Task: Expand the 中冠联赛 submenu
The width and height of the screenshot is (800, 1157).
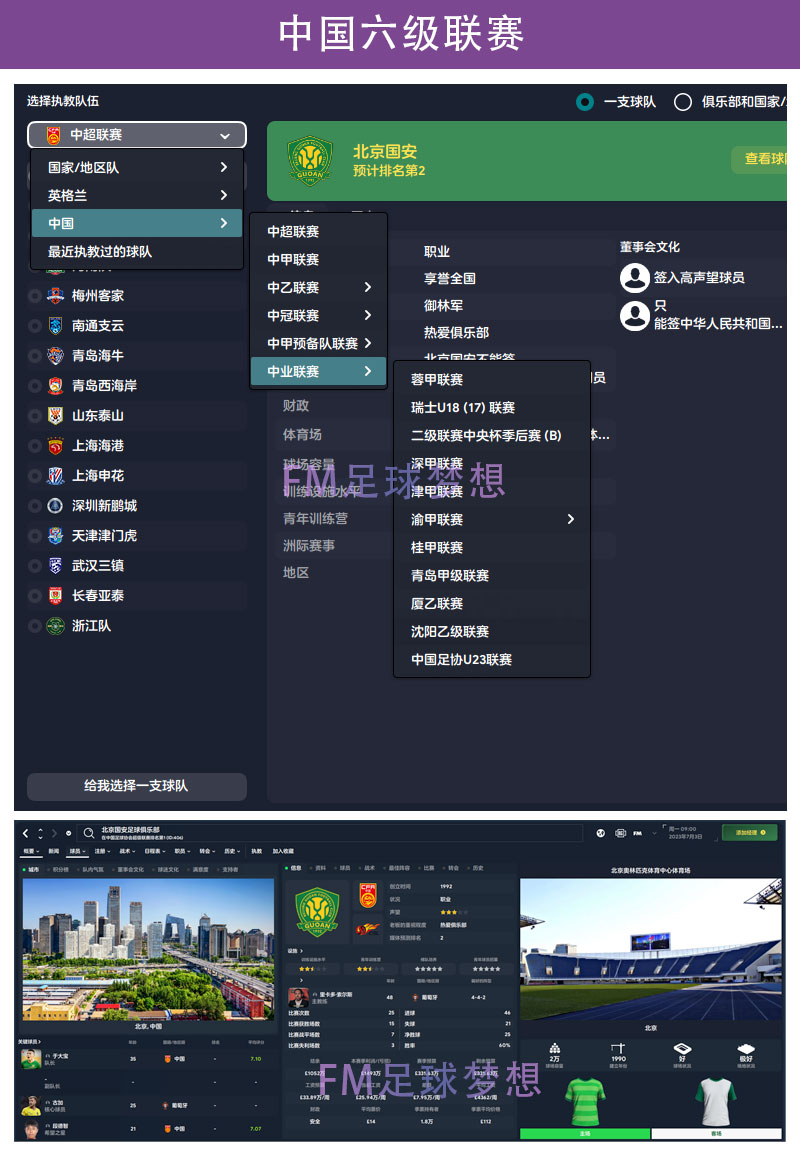Action: (x=318, y=316)
